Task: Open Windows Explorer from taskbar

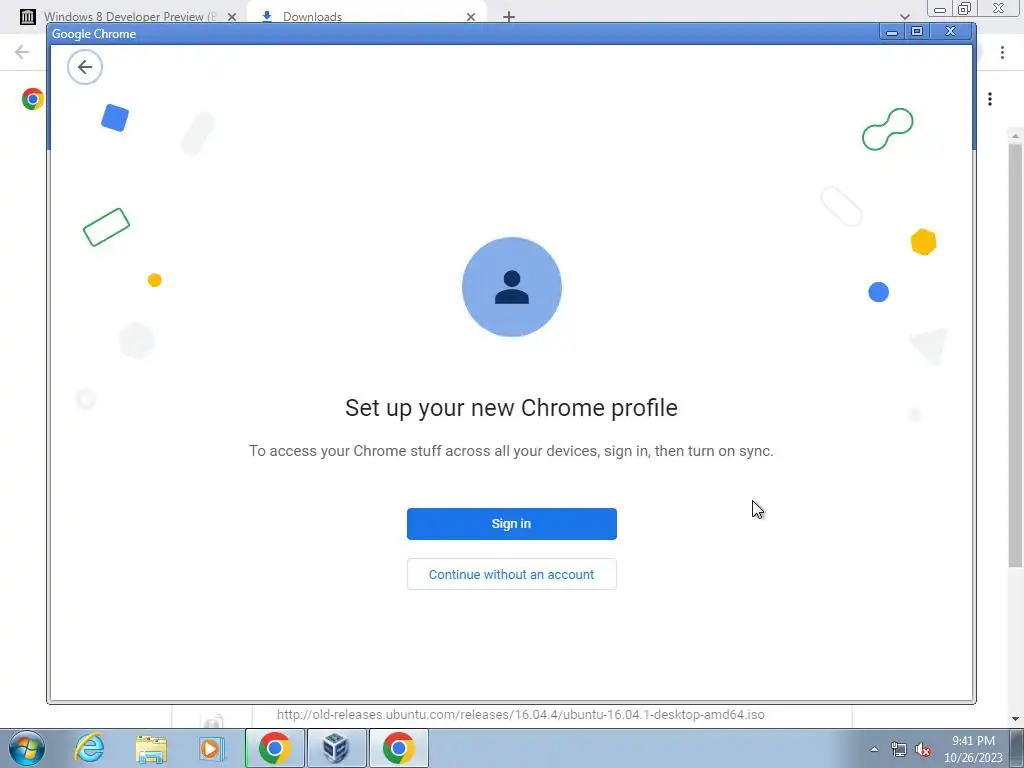Action: pos(151,748)
